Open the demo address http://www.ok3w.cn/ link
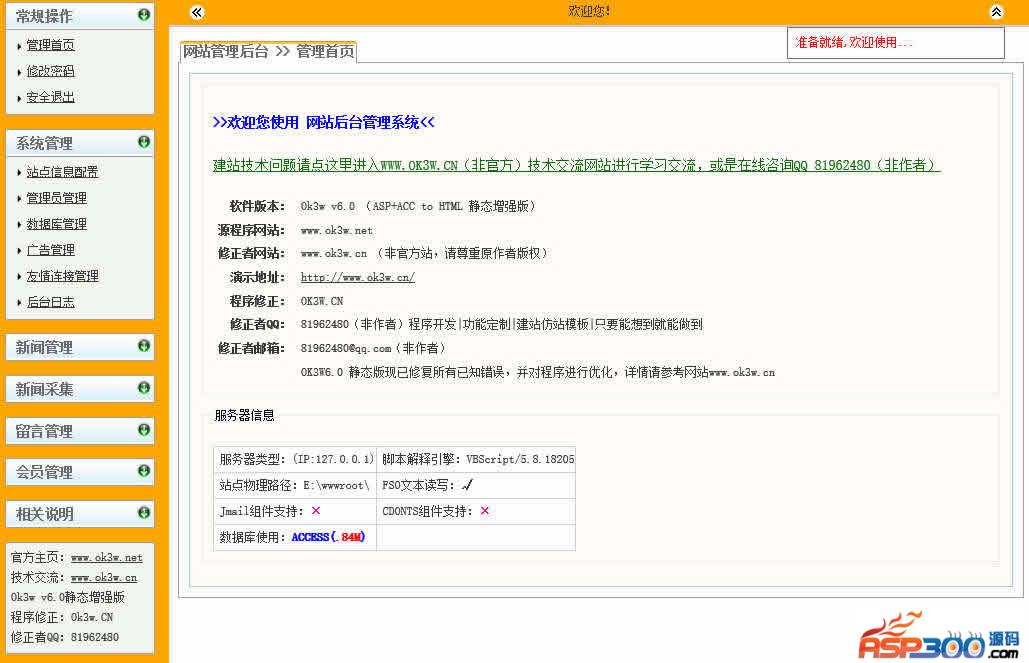The image size is (1029, 663). (357, 277)
